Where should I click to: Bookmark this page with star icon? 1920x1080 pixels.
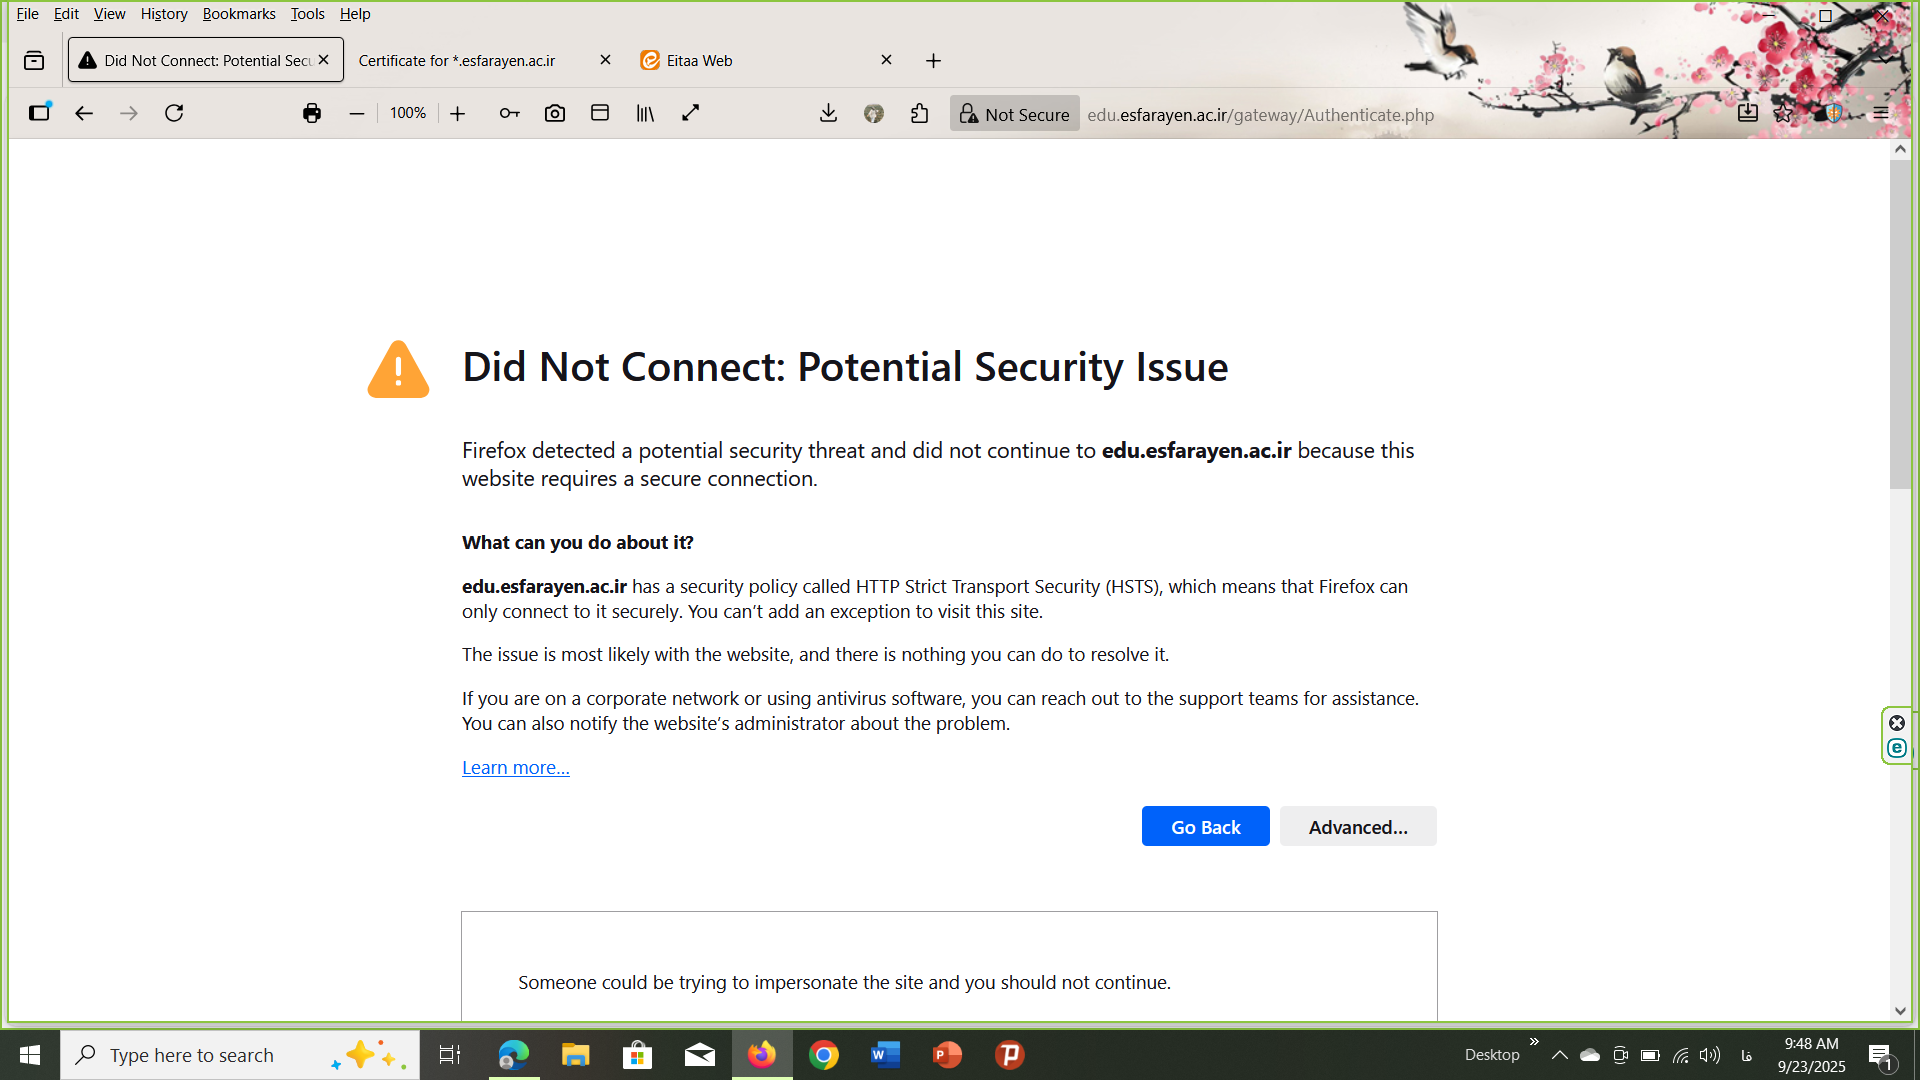click(1784, 113)
